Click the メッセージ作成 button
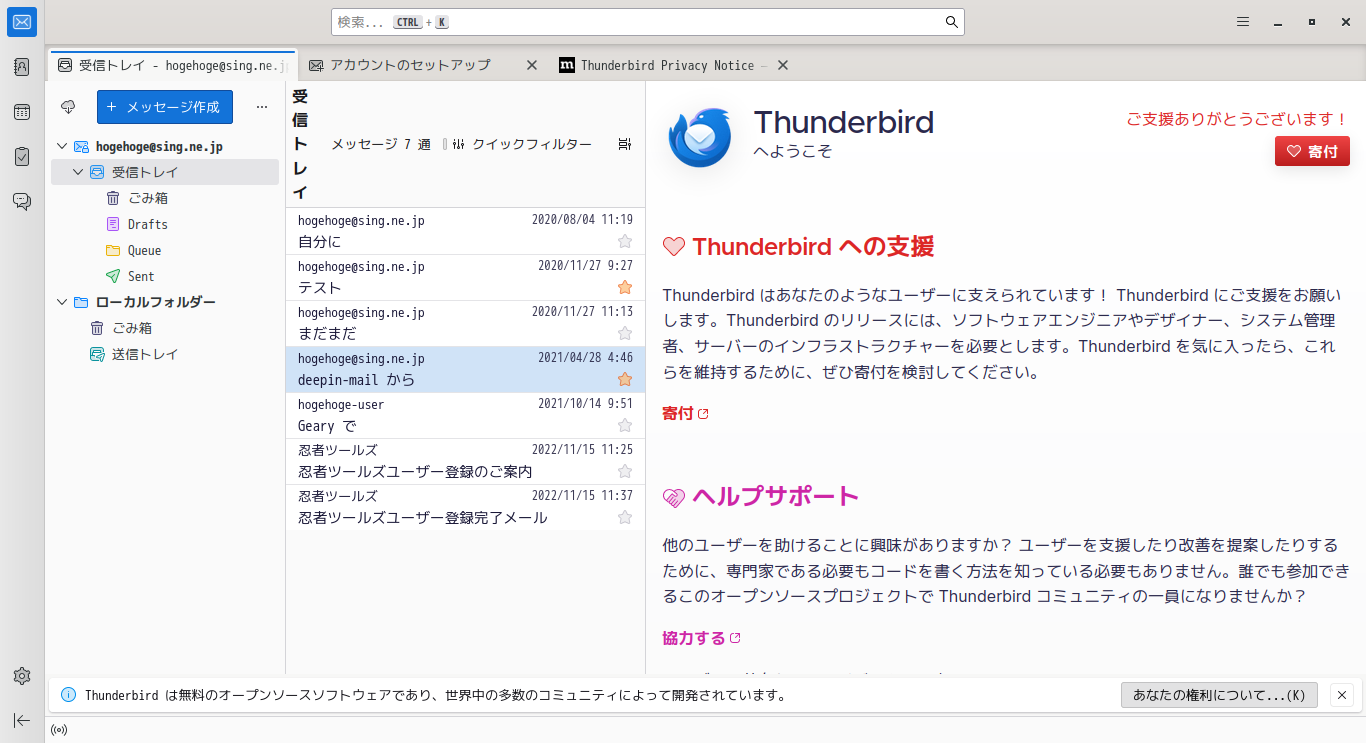Image resolution: width=1366 pixels, height=743 pixels. [165, 107]
